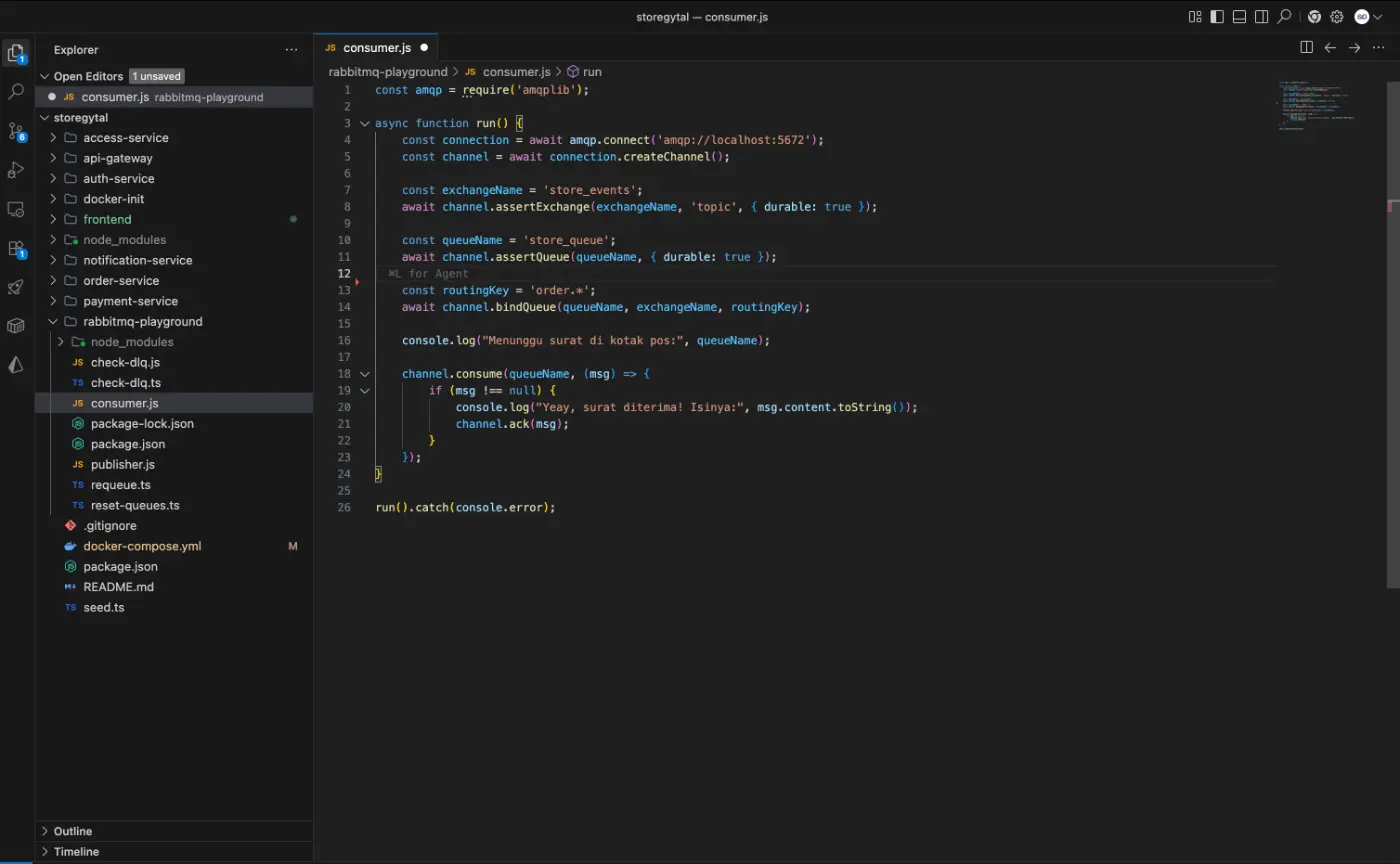This screenshot has height=864, width=1400.
Task: Open the Remote Explorer view
Action: click(15, 209)
